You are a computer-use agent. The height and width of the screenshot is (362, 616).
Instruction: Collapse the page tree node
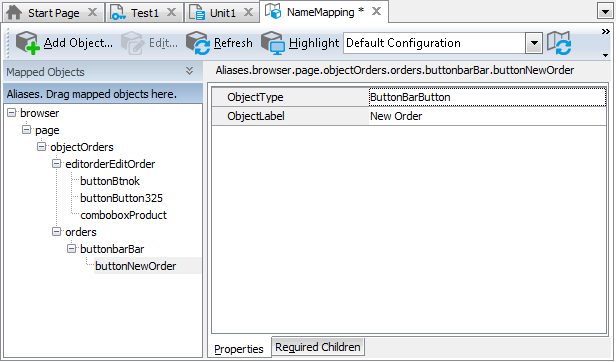(26, 129)
